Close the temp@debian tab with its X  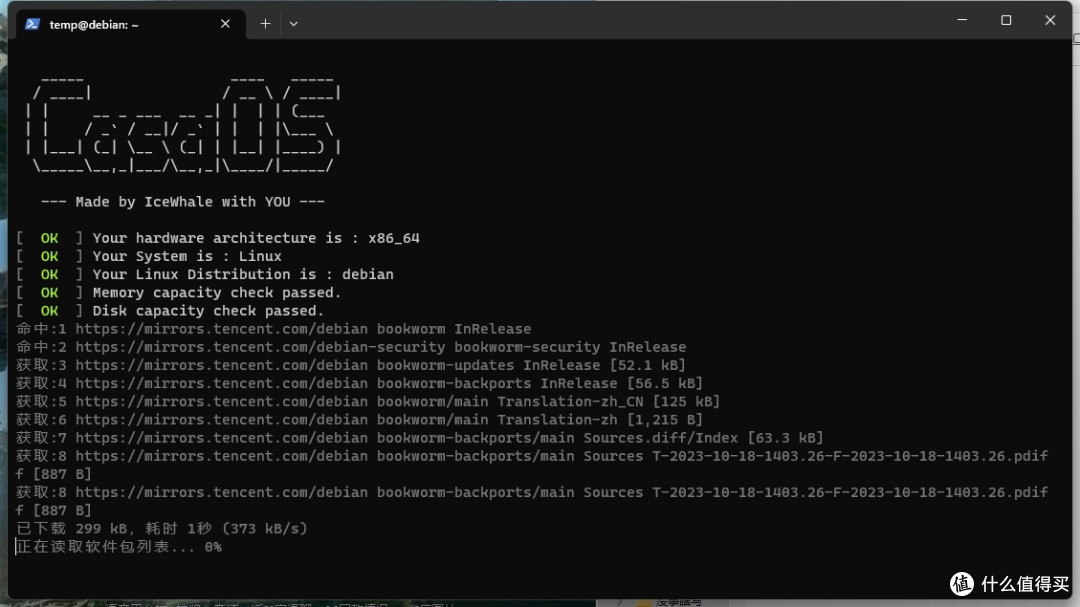point(225,24)
